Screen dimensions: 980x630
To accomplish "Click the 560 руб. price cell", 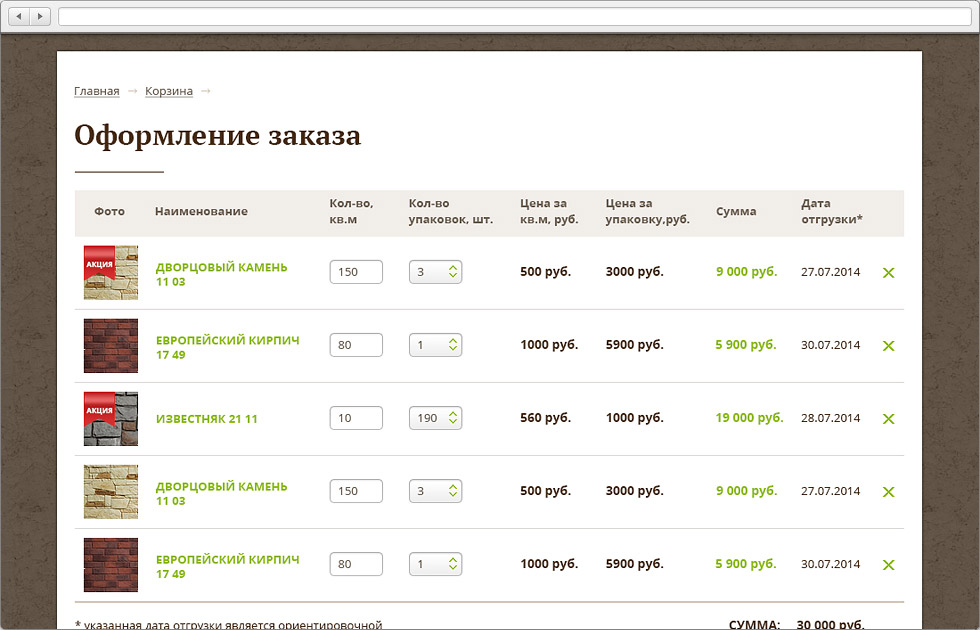I will pyautogui.click(x=546, y=418).
